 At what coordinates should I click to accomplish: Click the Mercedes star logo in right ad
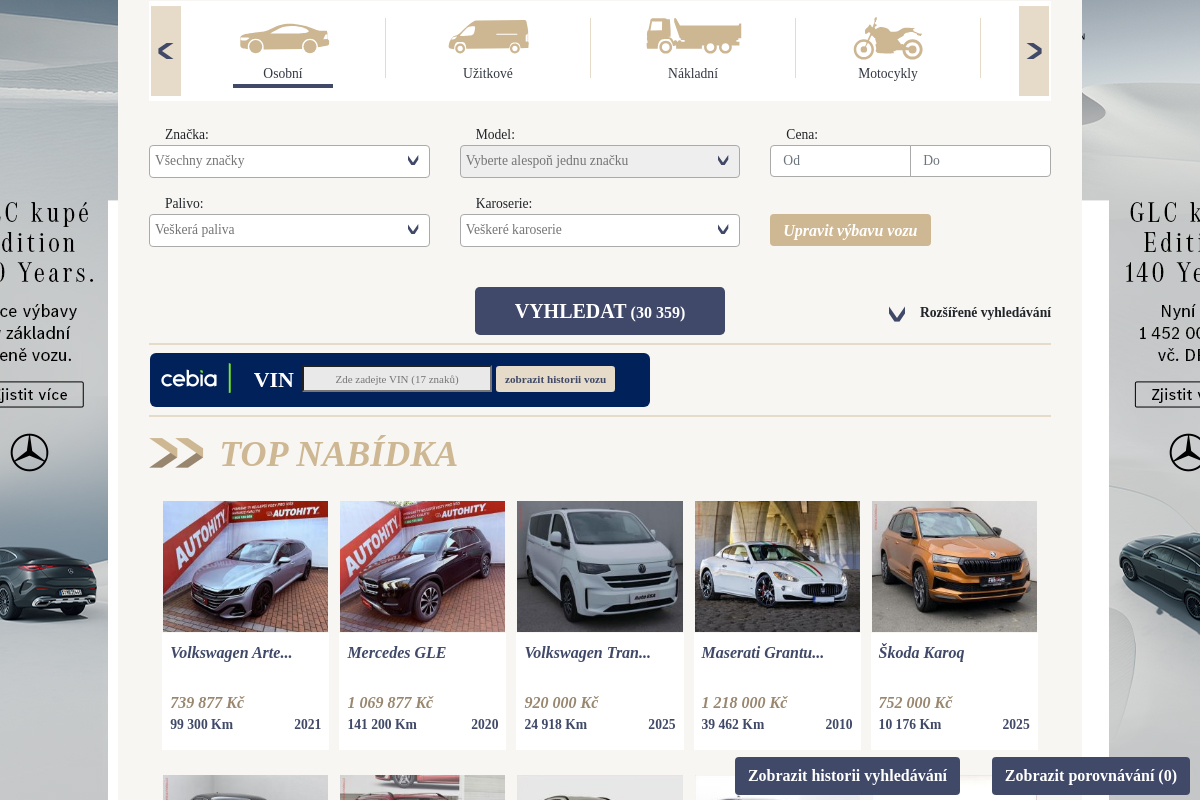[1186, 453]
